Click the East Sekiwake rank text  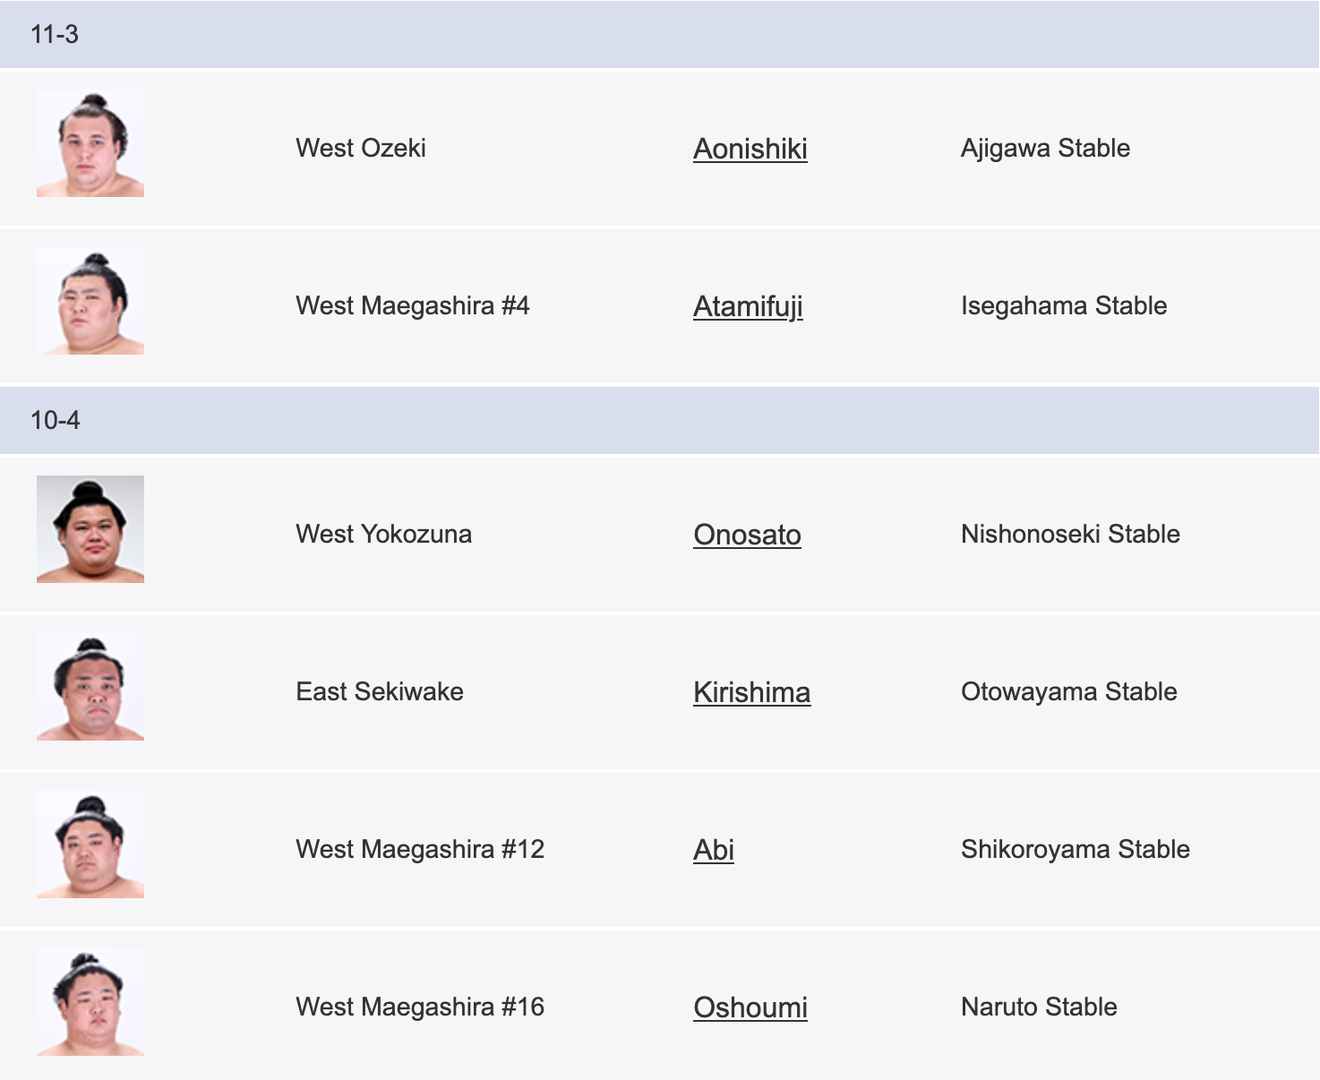click(x=380, y=692)
